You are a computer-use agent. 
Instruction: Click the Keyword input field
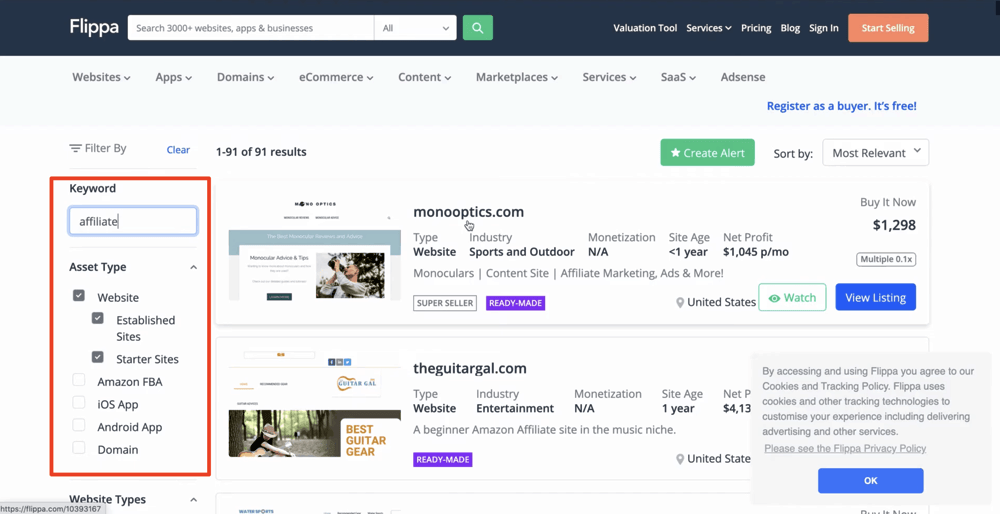133,221
